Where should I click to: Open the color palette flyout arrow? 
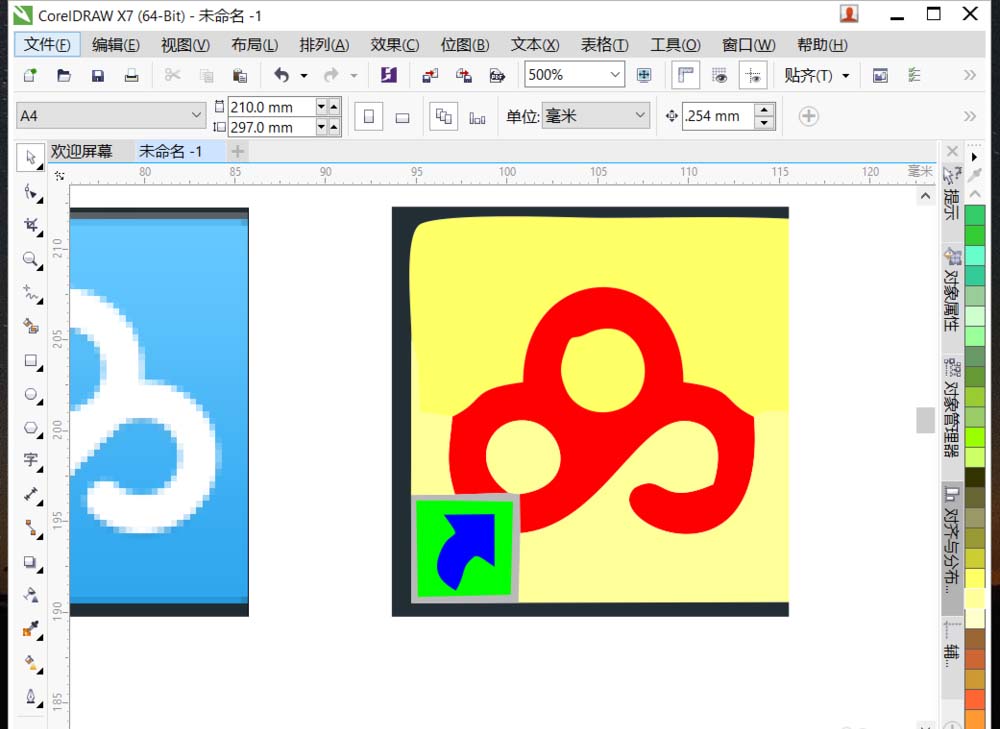974,157
